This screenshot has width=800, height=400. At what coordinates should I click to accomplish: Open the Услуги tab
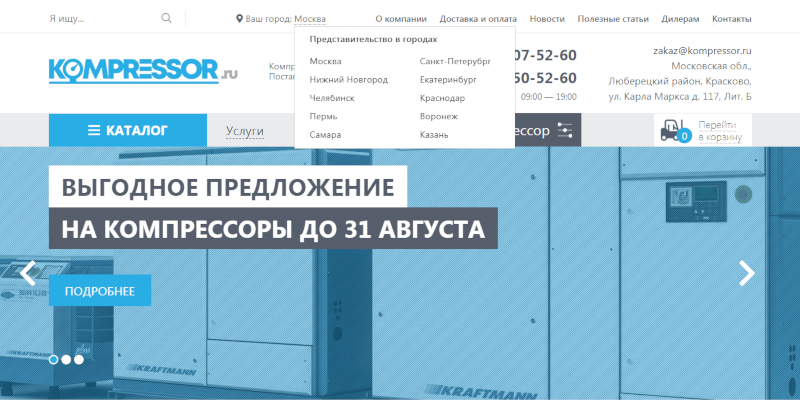(x=245, y=130)
